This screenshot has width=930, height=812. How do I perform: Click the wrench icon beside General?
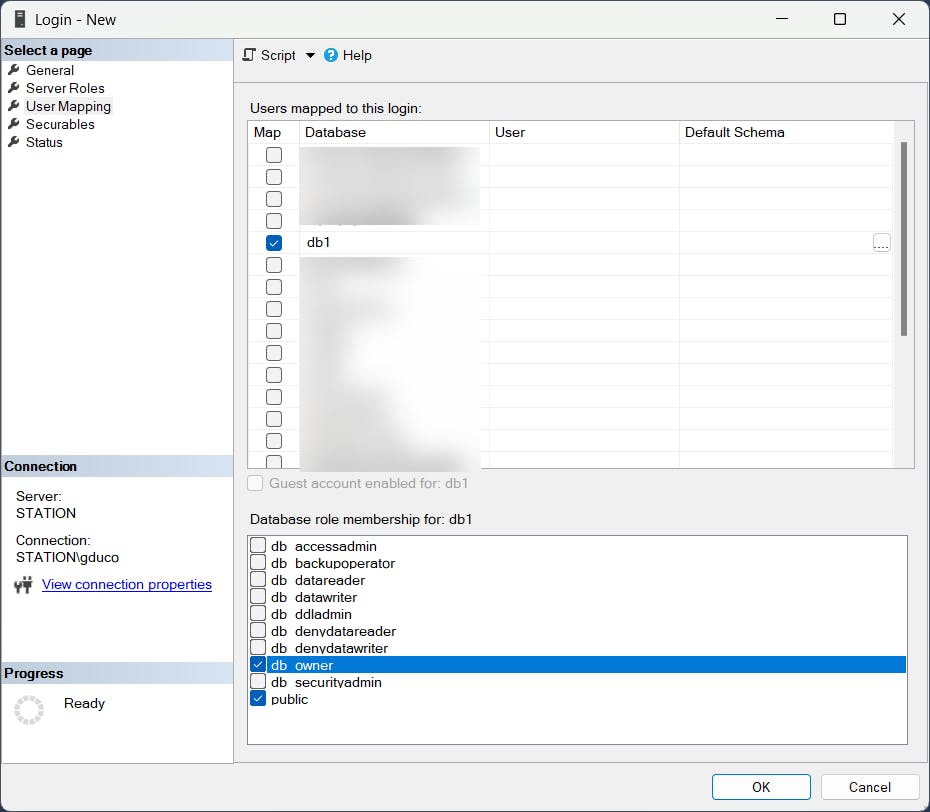pyautogui.click(x=14, y=70)
